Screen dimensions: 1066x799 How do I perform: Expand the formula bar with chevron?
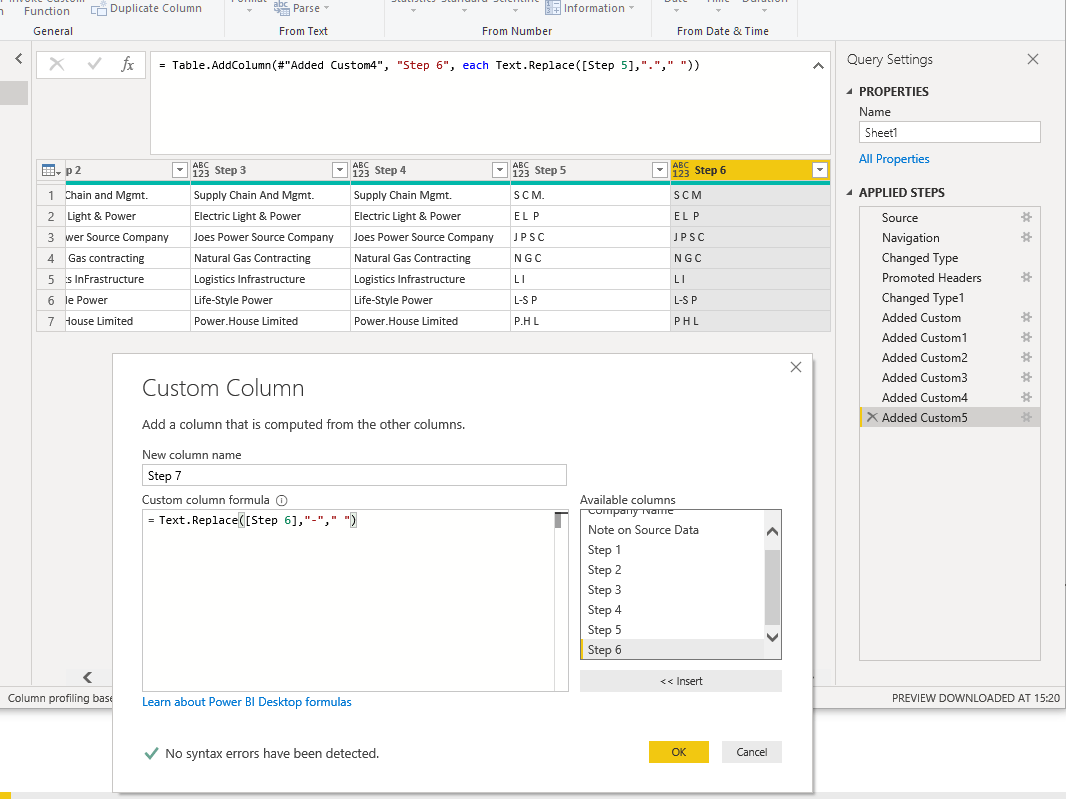pos(818,66)
